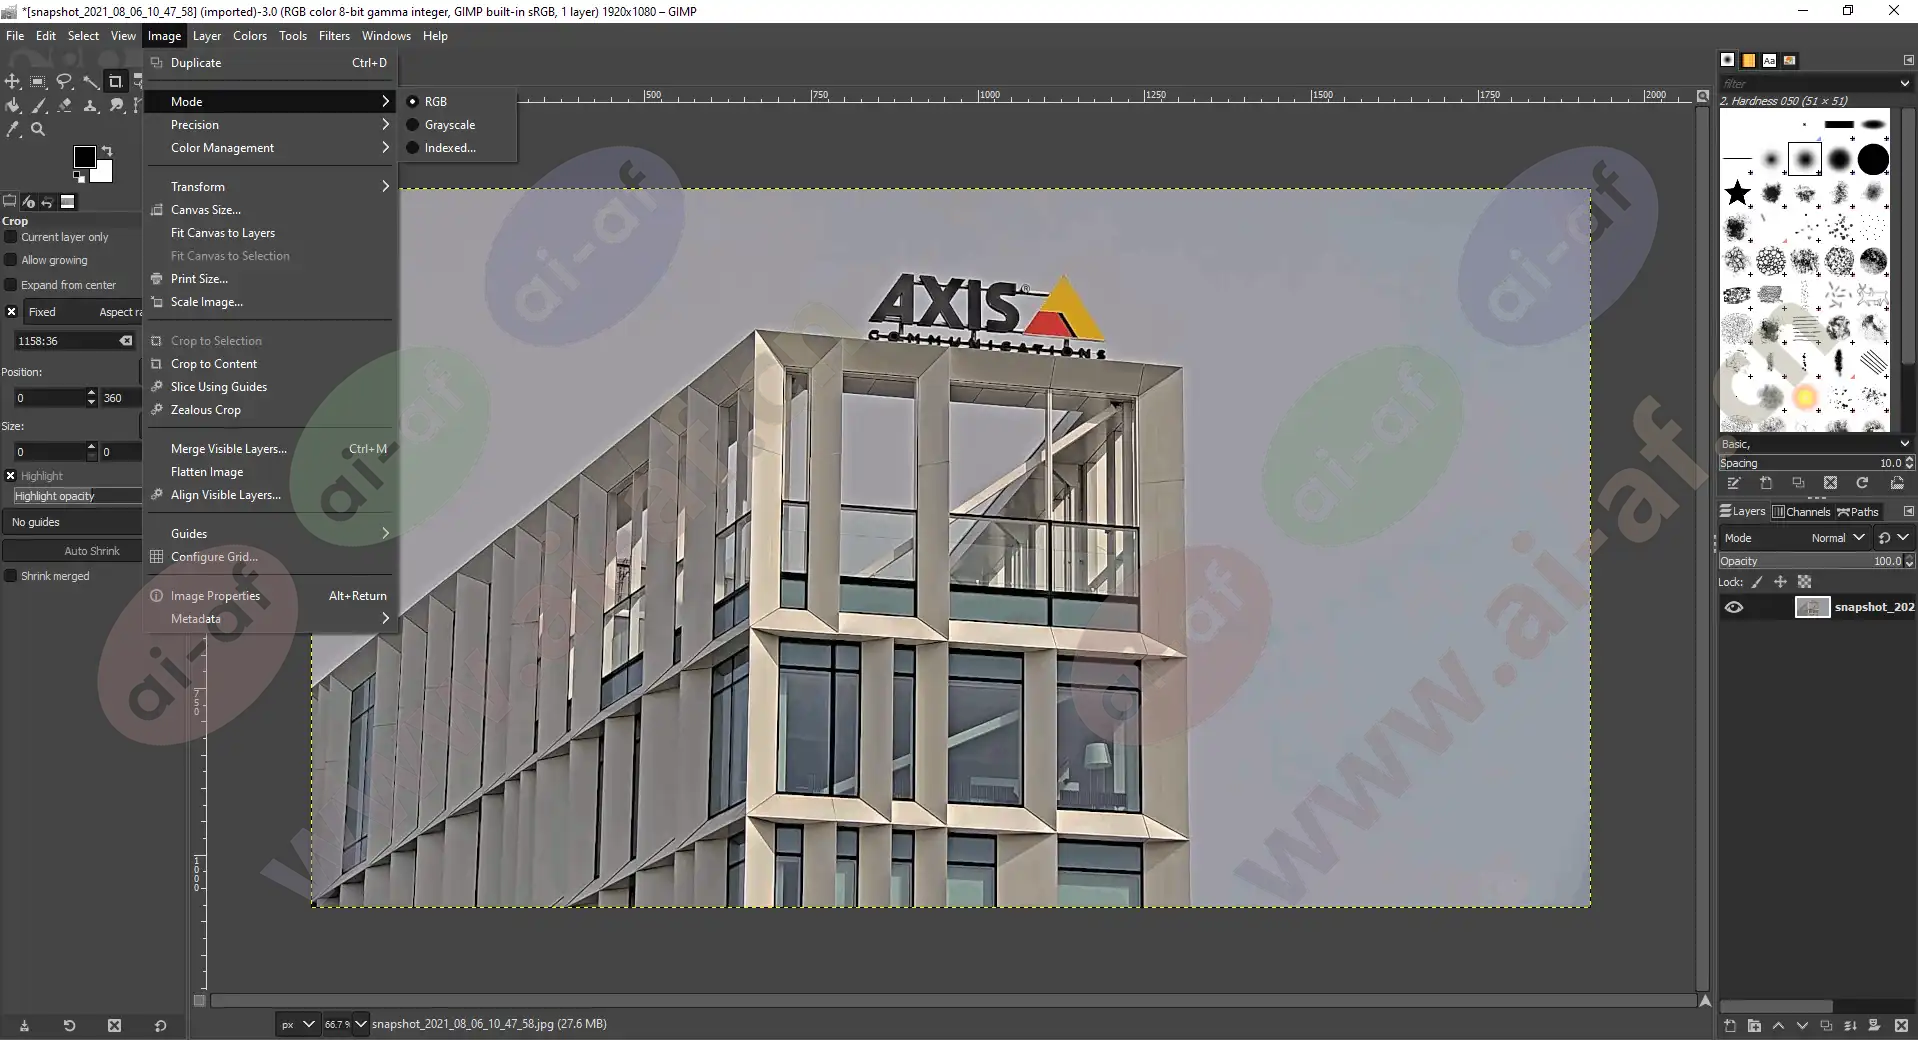Click the Refresh brushes icon
The height and width of the screenshot is (1040, 1918).
pos(1862,483)
